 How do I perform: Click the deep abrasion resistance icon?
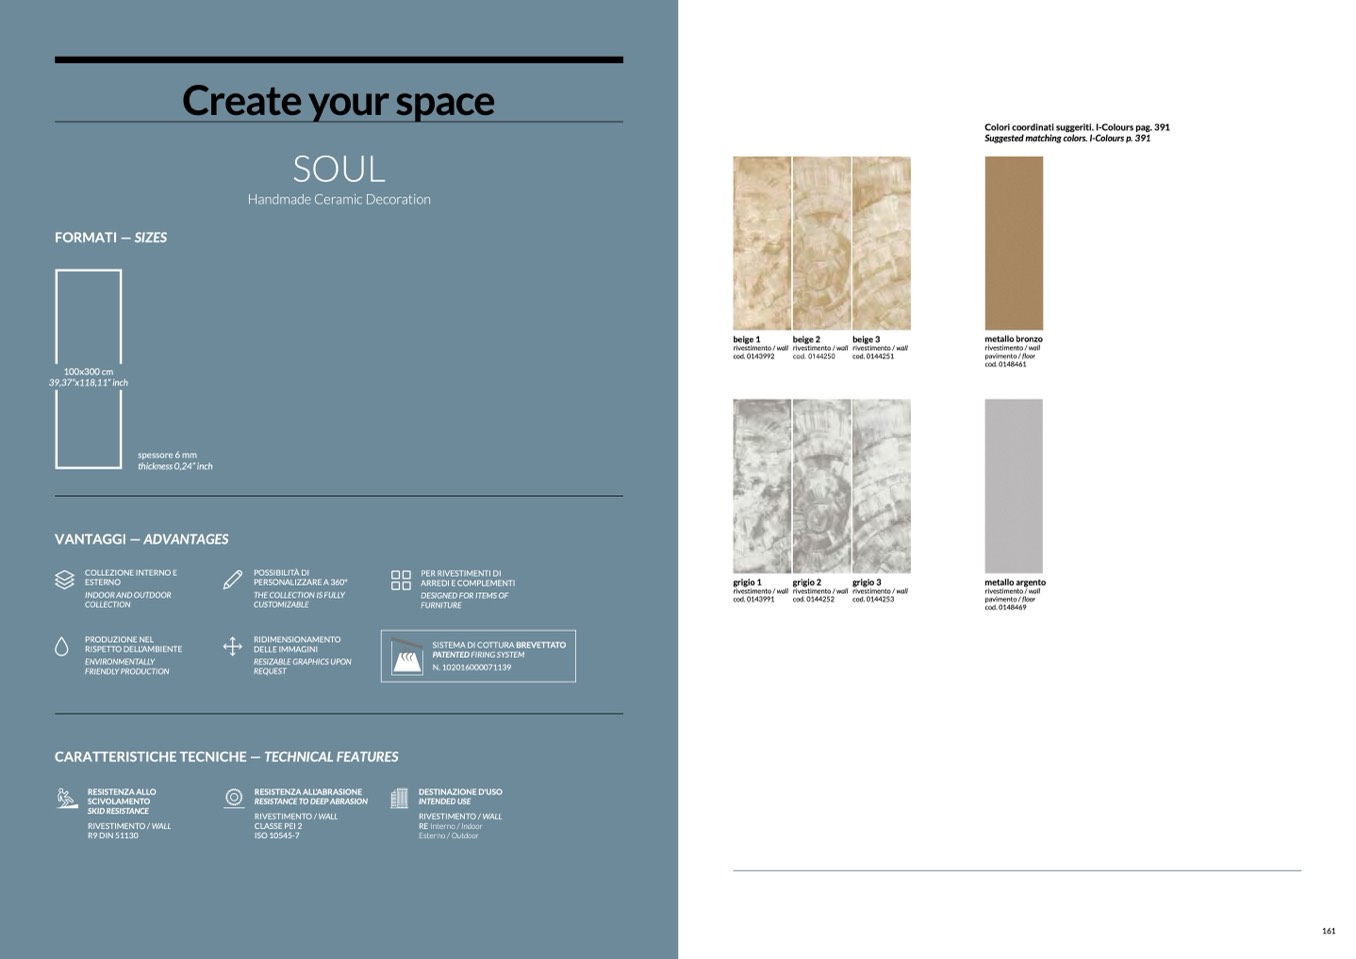coord(234,798)
